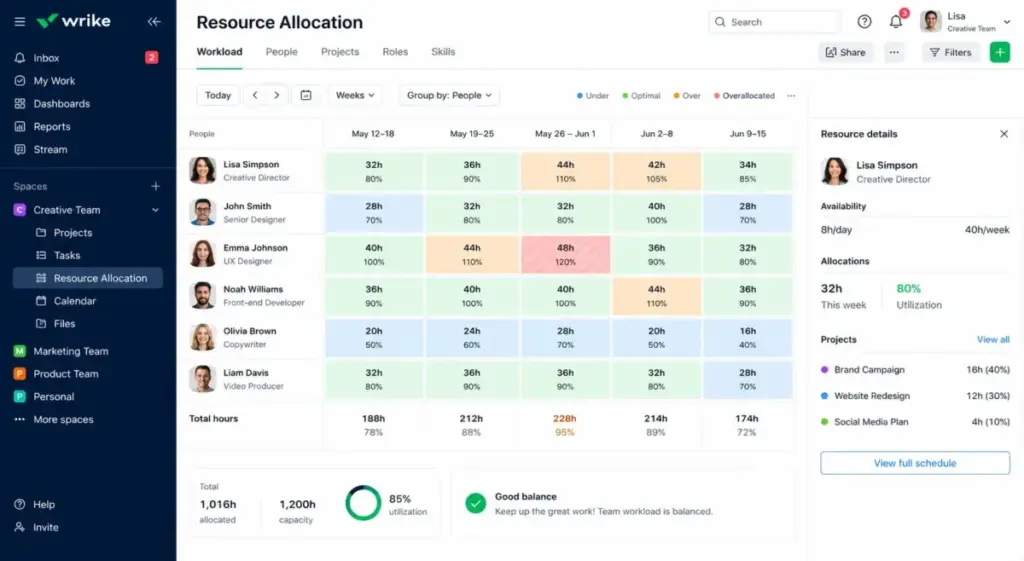1024x561 pixels.
Task: Open Help in the sidebar
Action: click(x=44, y=505)
